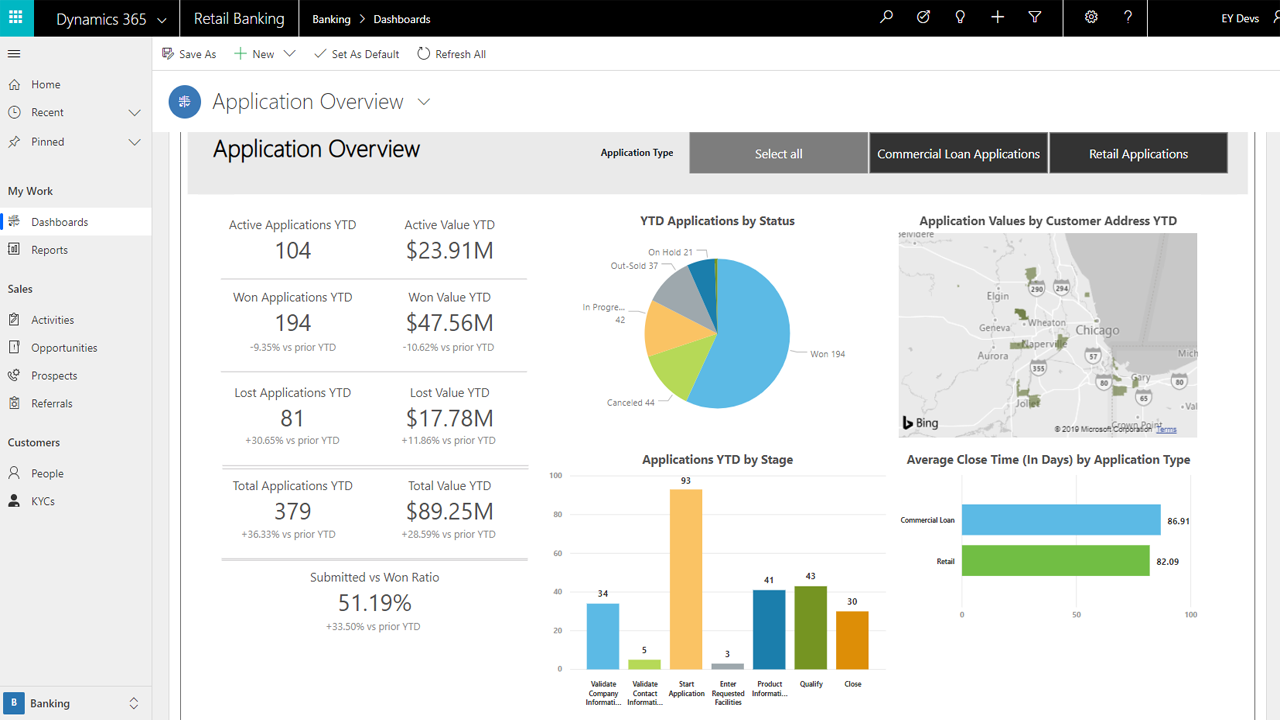The width and height of the screenshot is (1280, 720).
Task: Open the Banking area switcher
Action: click(x=76, y=703)
